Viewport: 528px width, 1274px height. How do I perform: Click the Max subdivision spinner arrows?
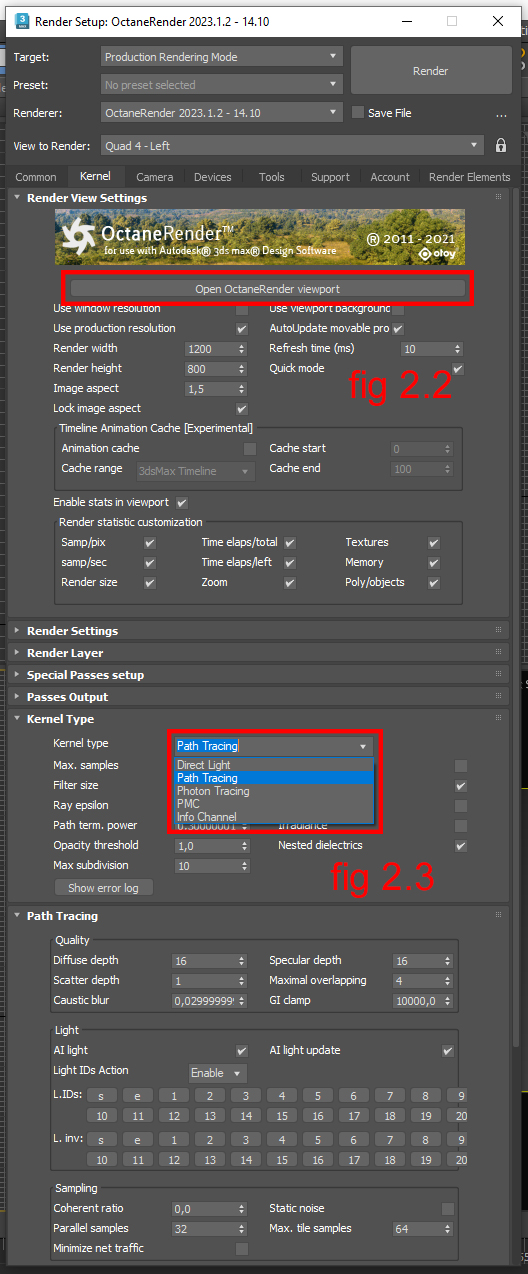click(x=242, y=866)
